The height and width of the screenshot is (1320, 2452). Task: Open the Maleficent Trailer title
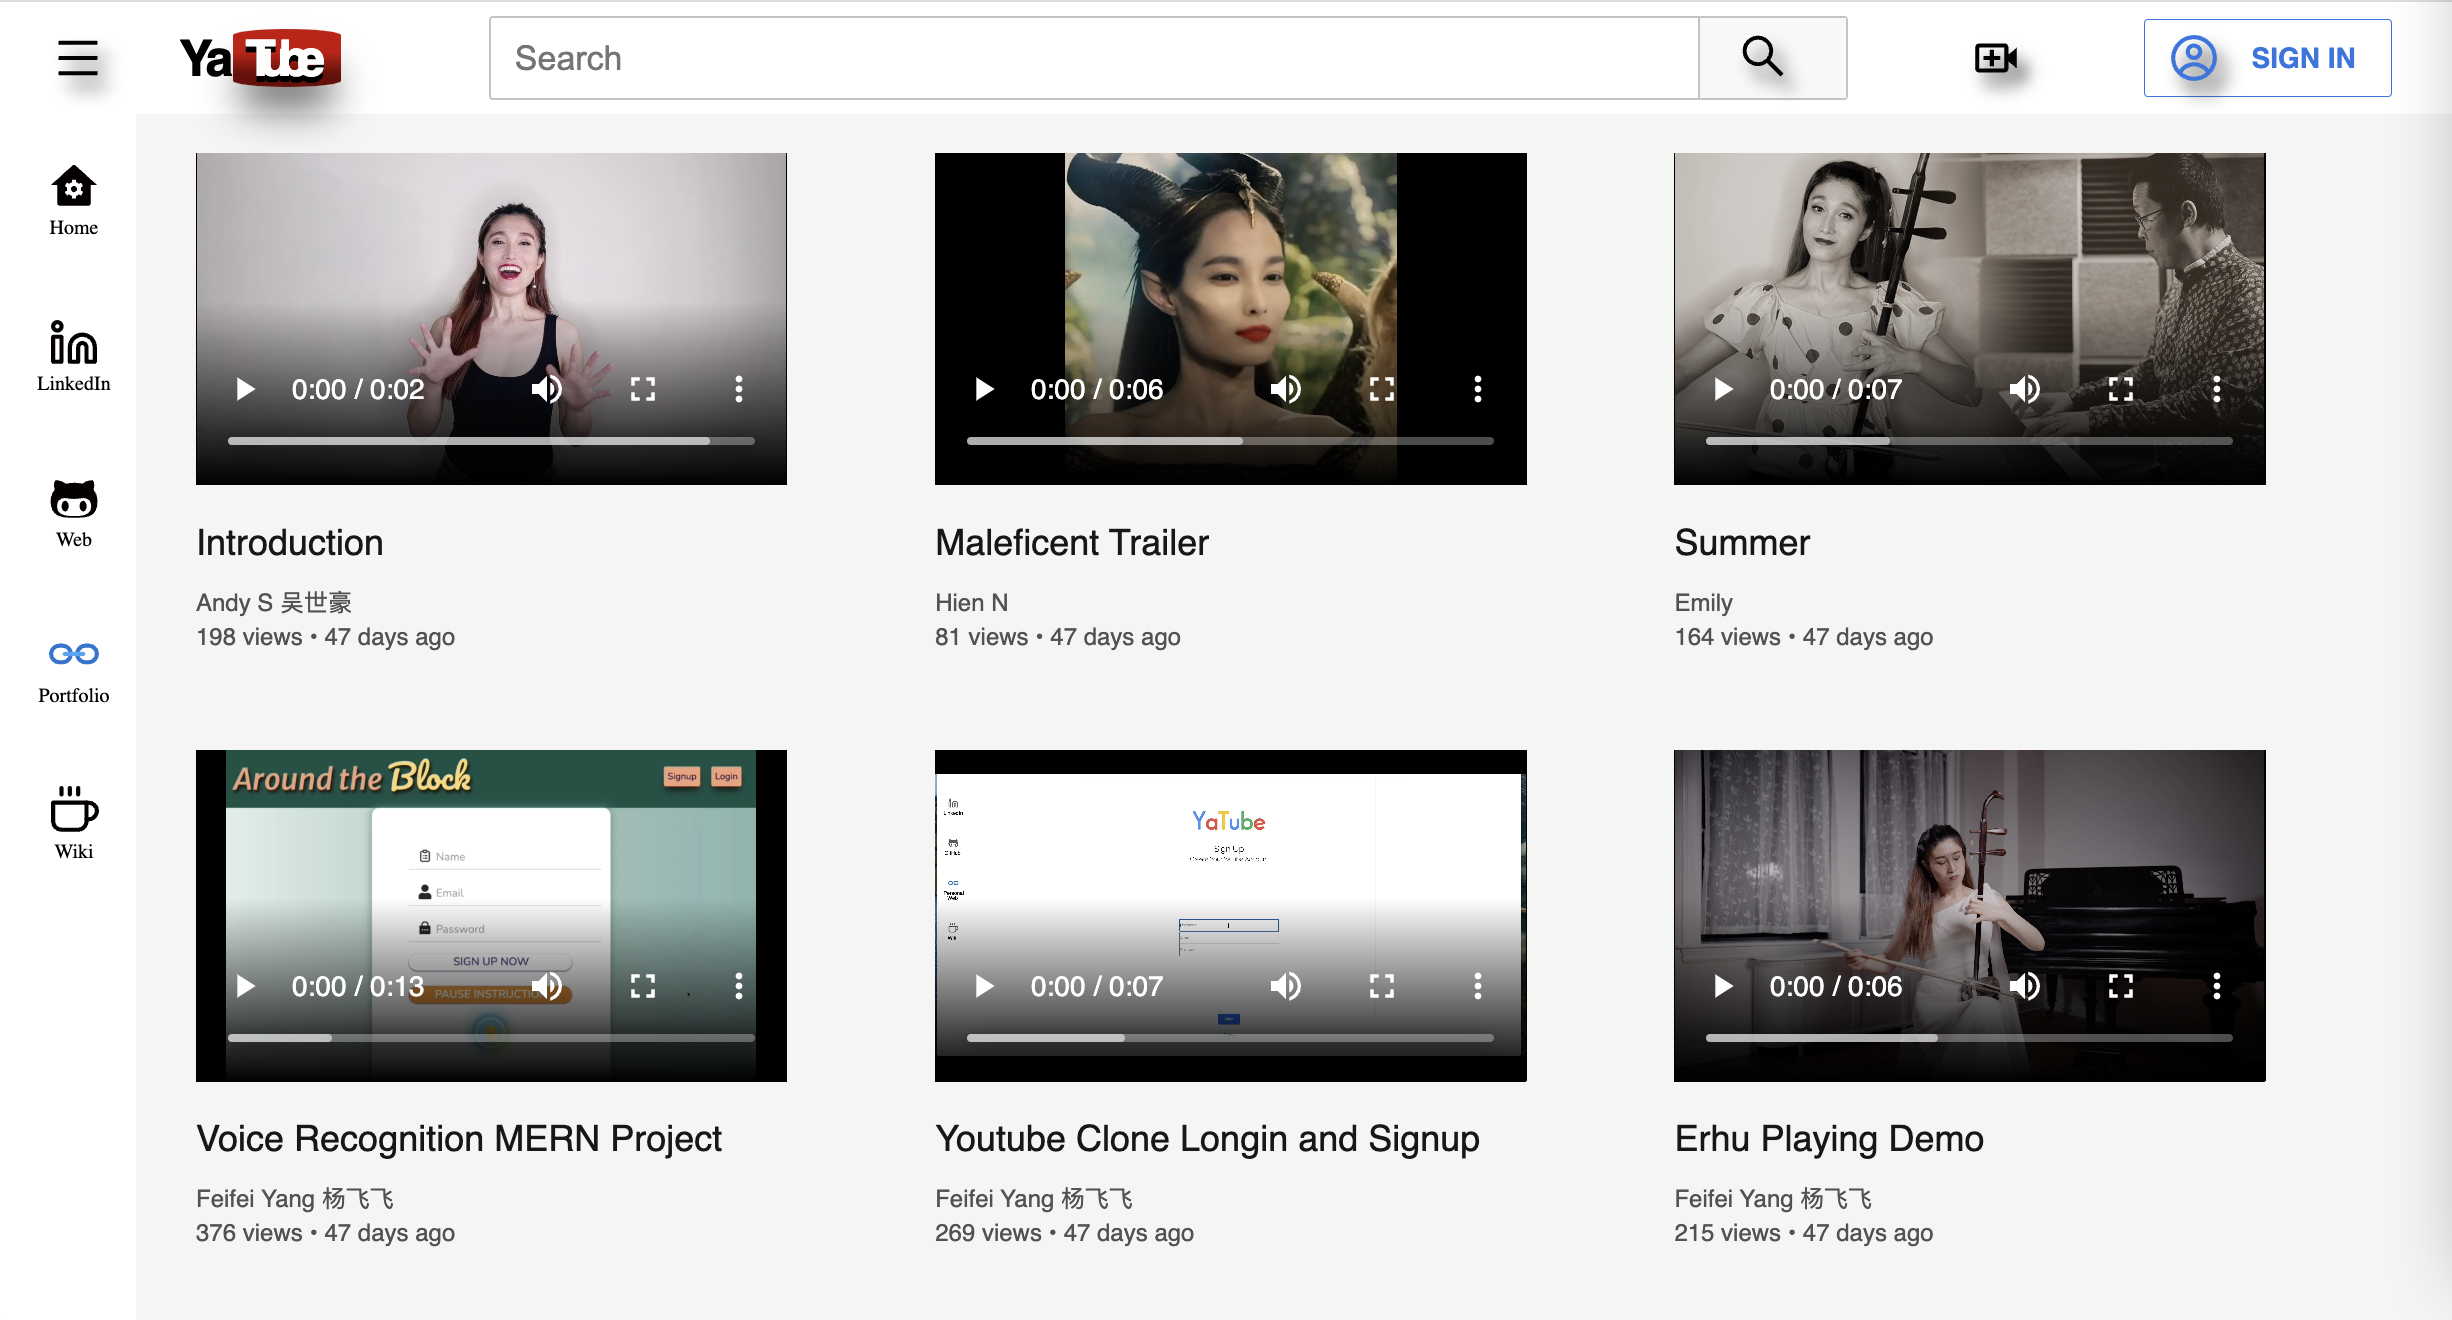[x=1072, y=542]
